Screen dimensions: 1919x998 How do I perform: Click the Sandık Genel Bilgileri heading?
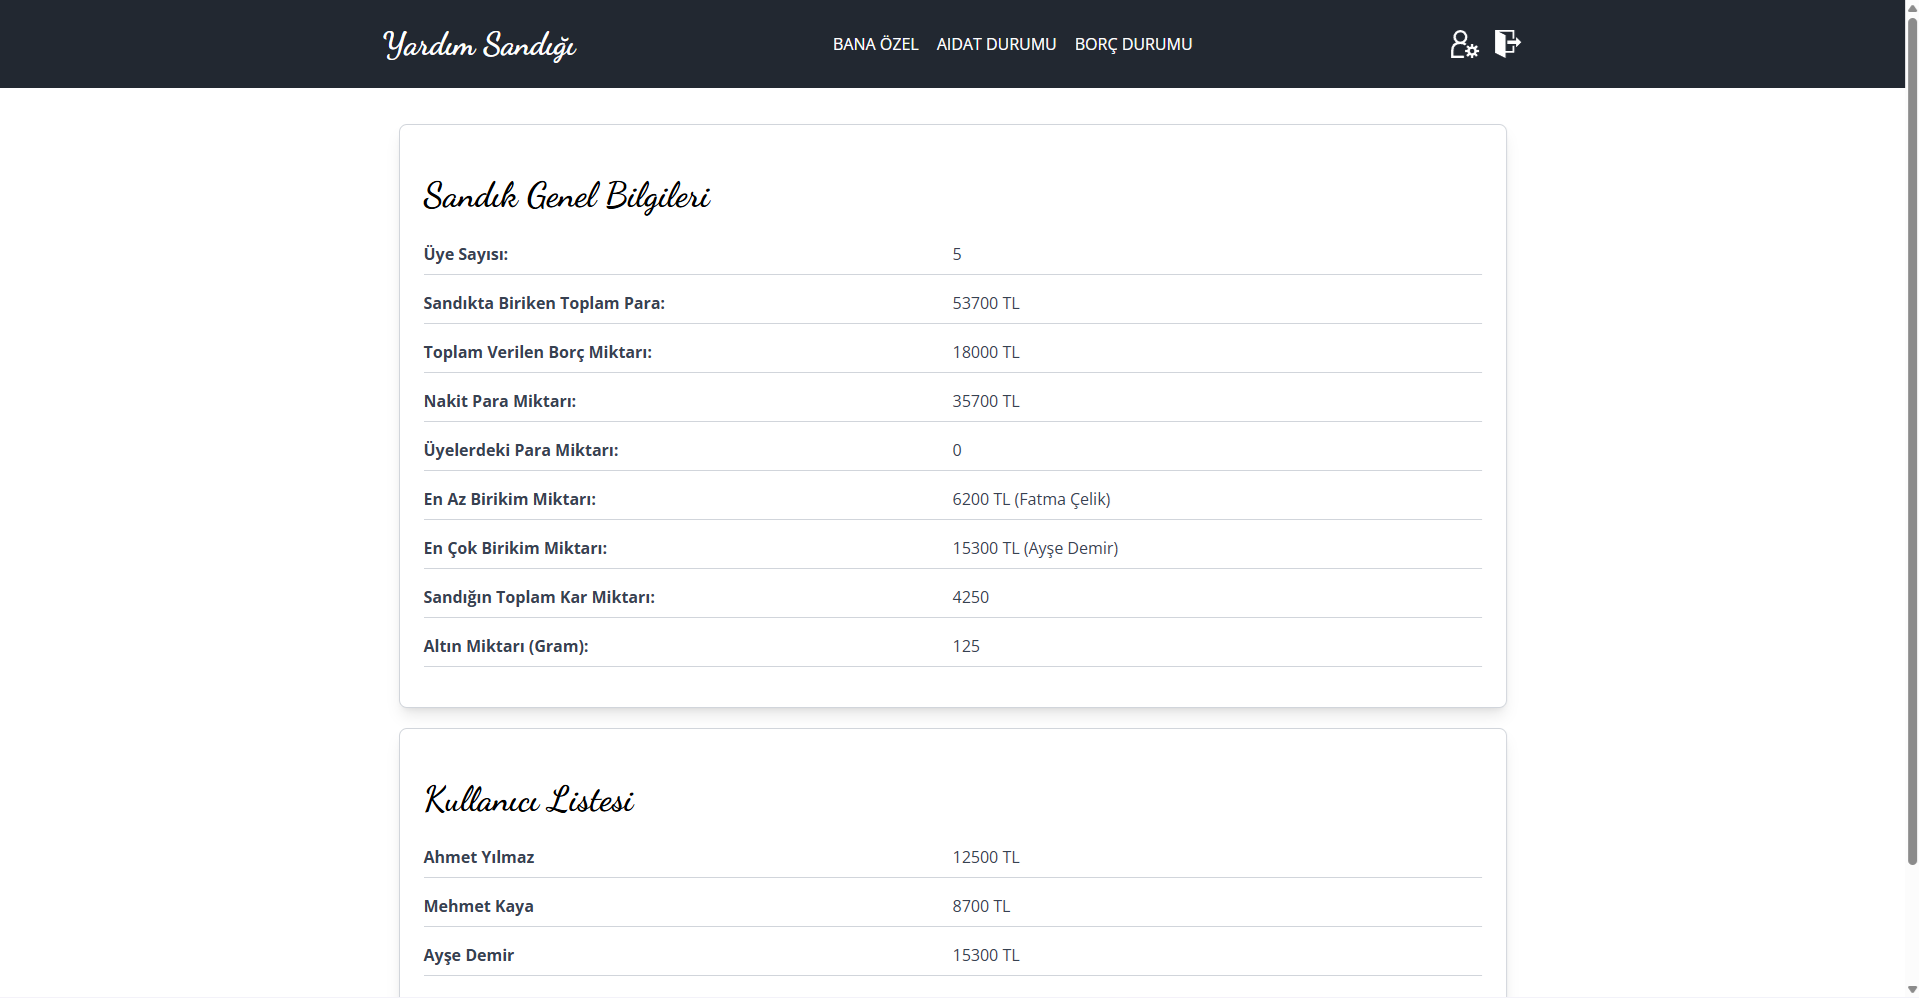(x=566, y=196)
